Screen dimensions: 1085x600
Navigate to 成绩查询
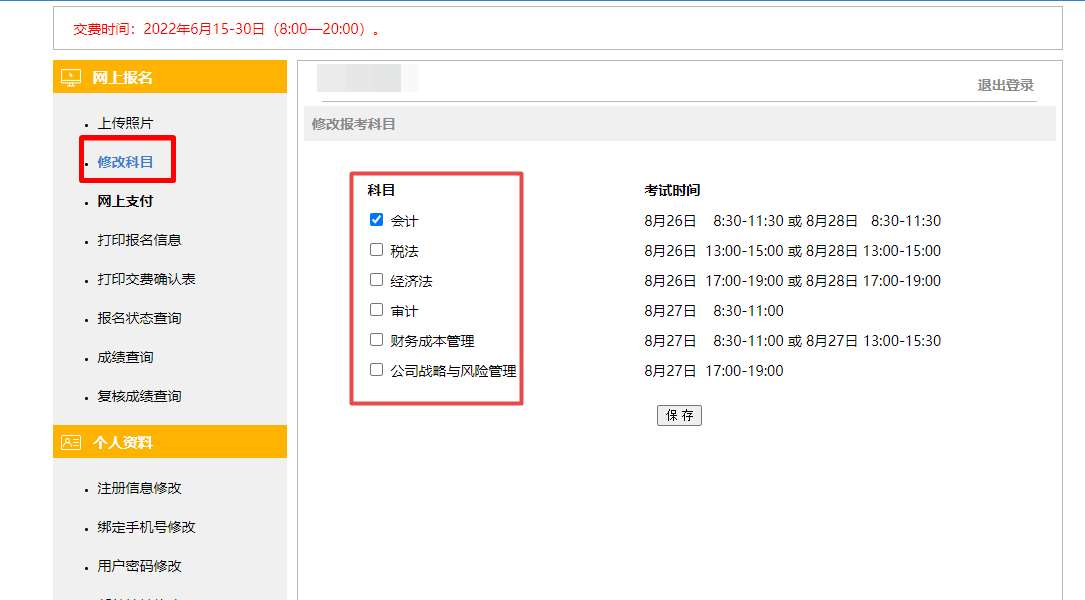(x=125, y=357)
